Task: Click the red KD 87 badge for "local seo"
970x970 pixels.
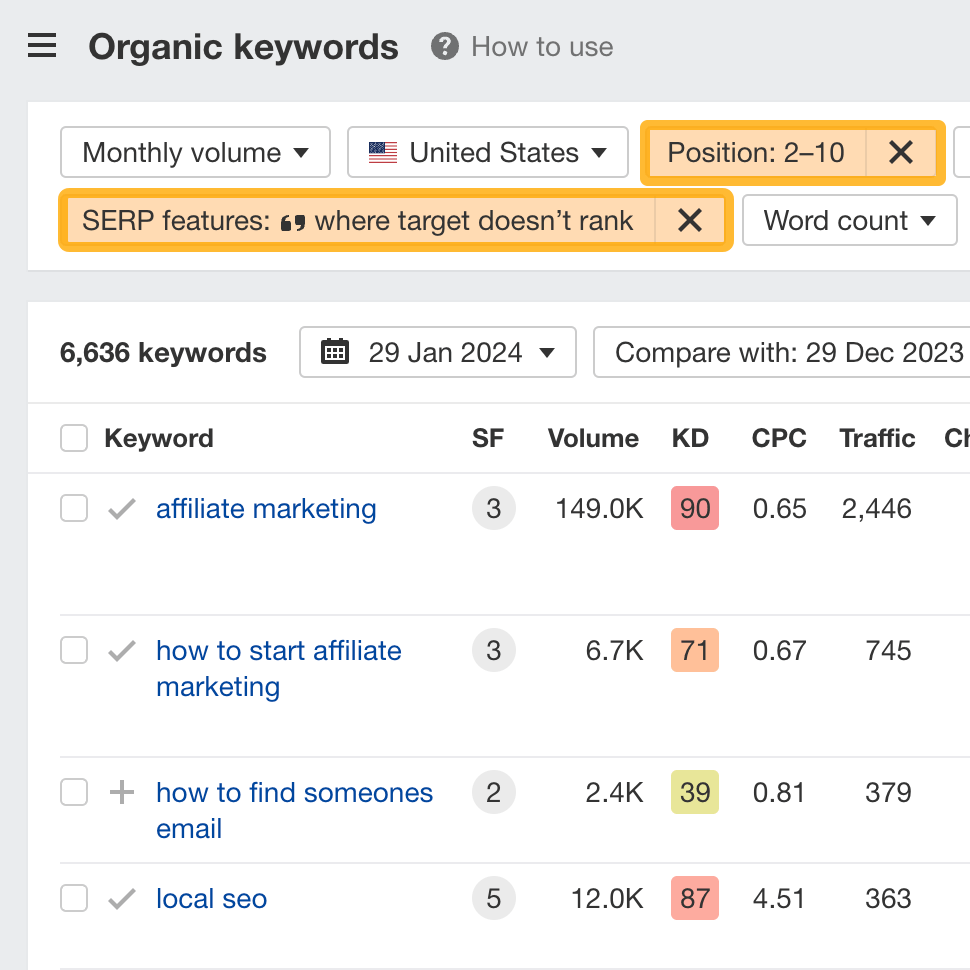Action: click(694, 898)
